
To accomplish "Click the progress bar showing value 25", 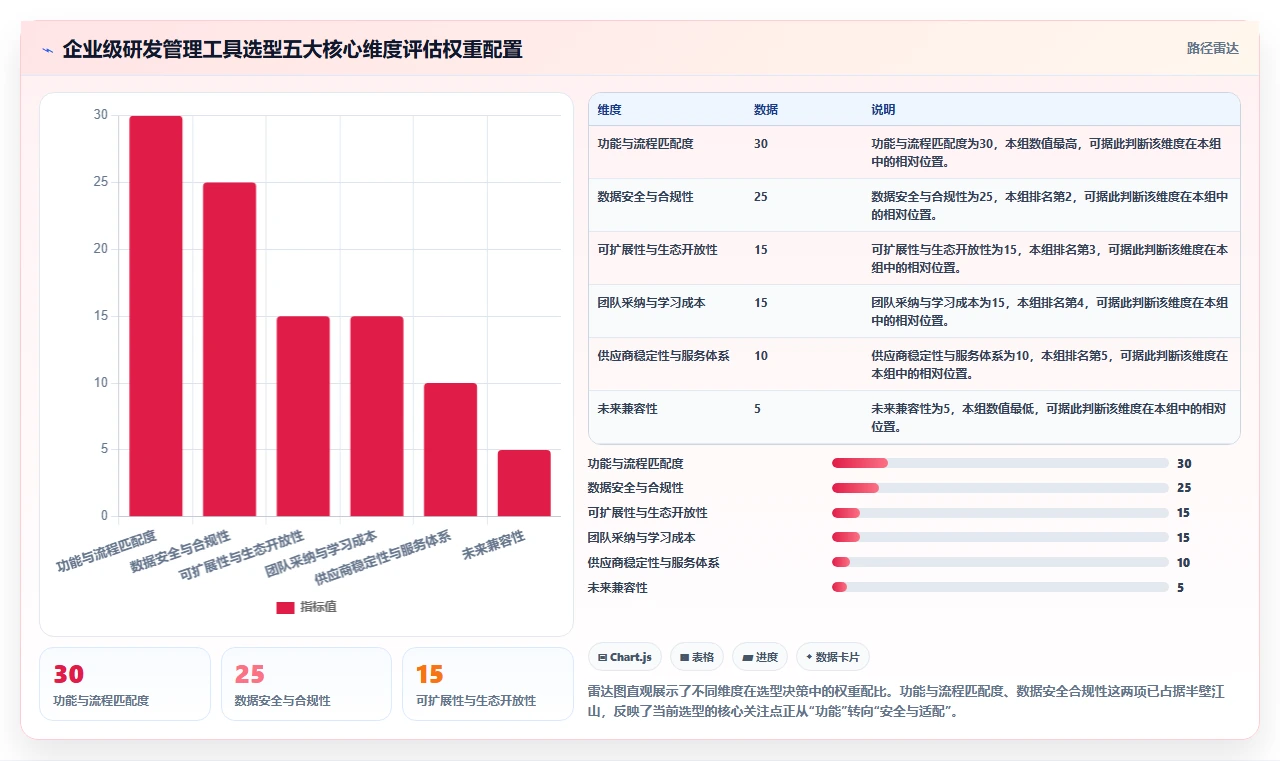I will pyautogui.click(x=1000, y=488).
